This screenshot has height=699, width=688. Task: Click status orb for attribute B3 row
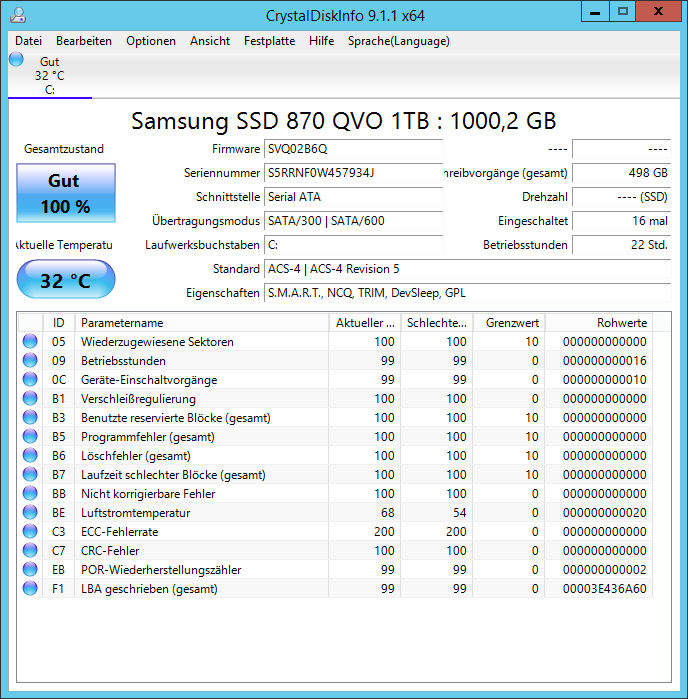(x=30, y=417)
